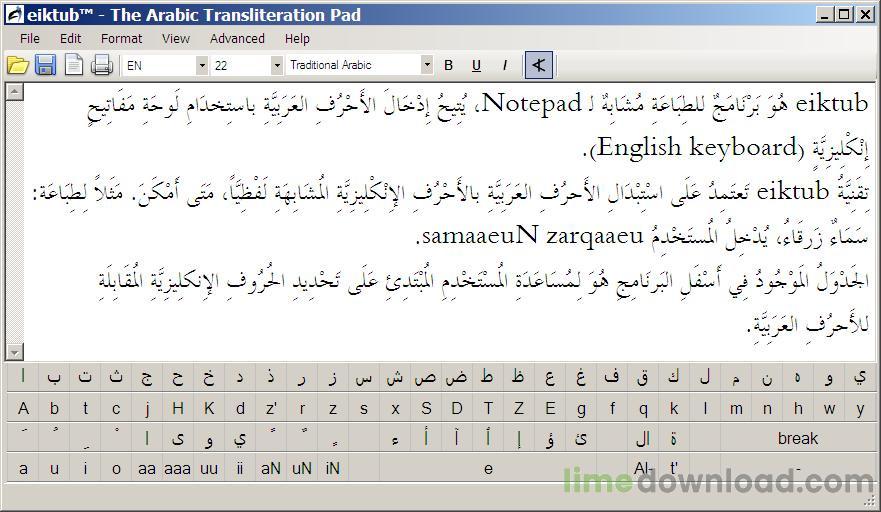The width and height of the screenshot is (881, 512).
Task: Click the 'b' cell in the Latin letter row
Action: pos(54,408)
